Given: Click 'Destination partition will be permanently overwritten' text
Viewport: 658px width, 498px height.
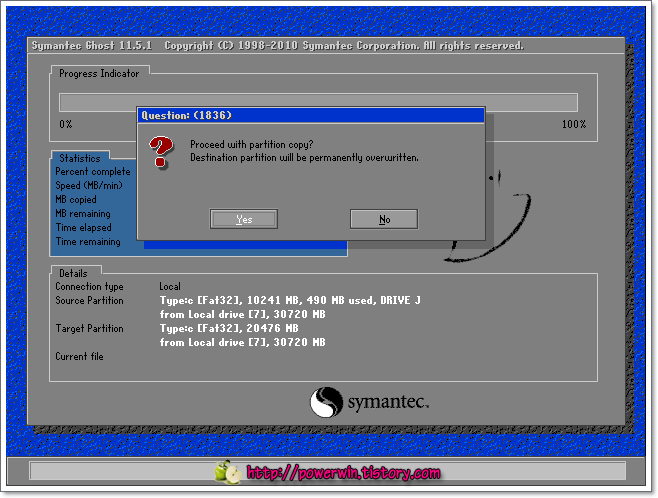Looking at the screenshot, I should tap(304, 158).
